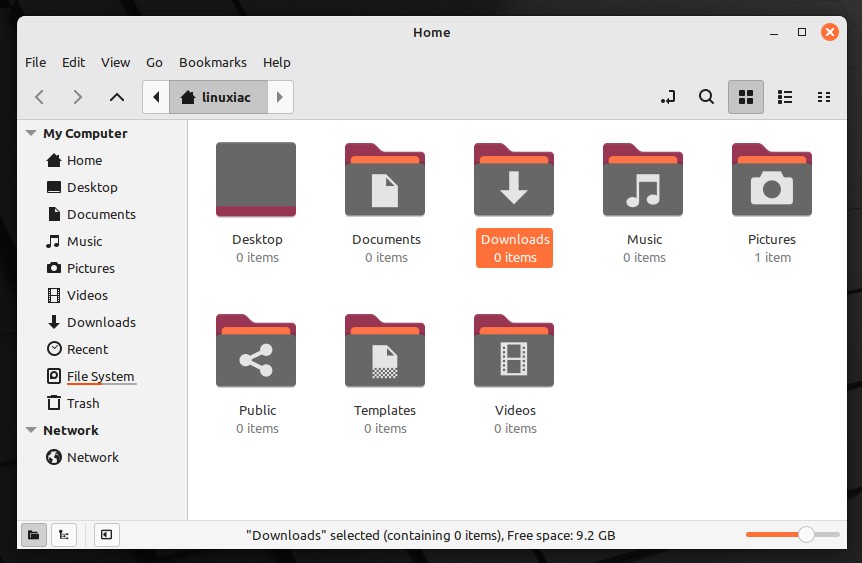862x563 pixels.
Task: Hide the sidebar with the status bar button
Action: (107, 535)
